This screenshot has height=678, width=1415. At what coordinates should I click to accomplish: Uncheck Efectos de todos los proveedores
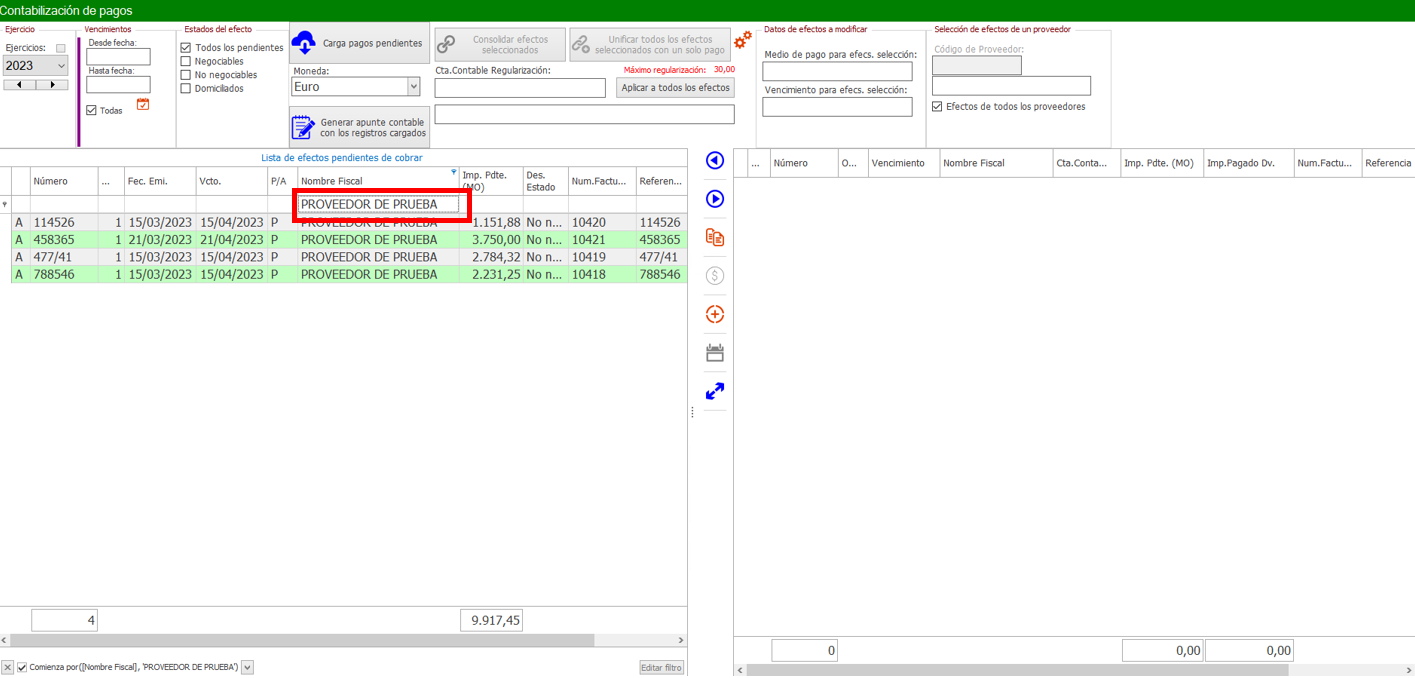pyautogui.click(x=937, y=107)
